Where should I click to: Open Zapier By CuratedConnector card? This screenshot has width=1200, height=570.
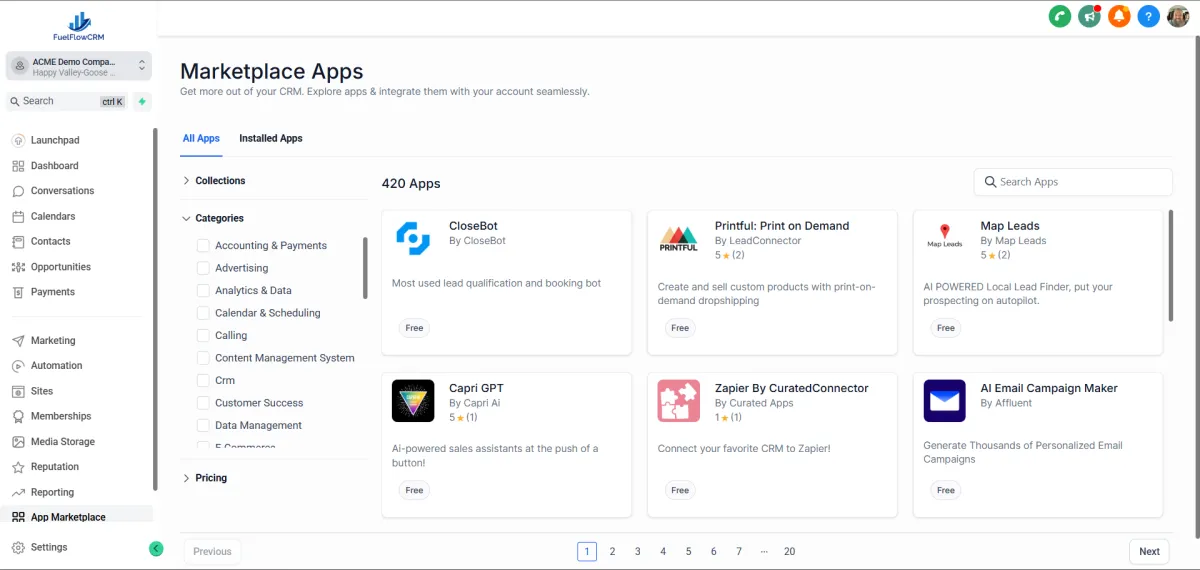click(773, 445)
